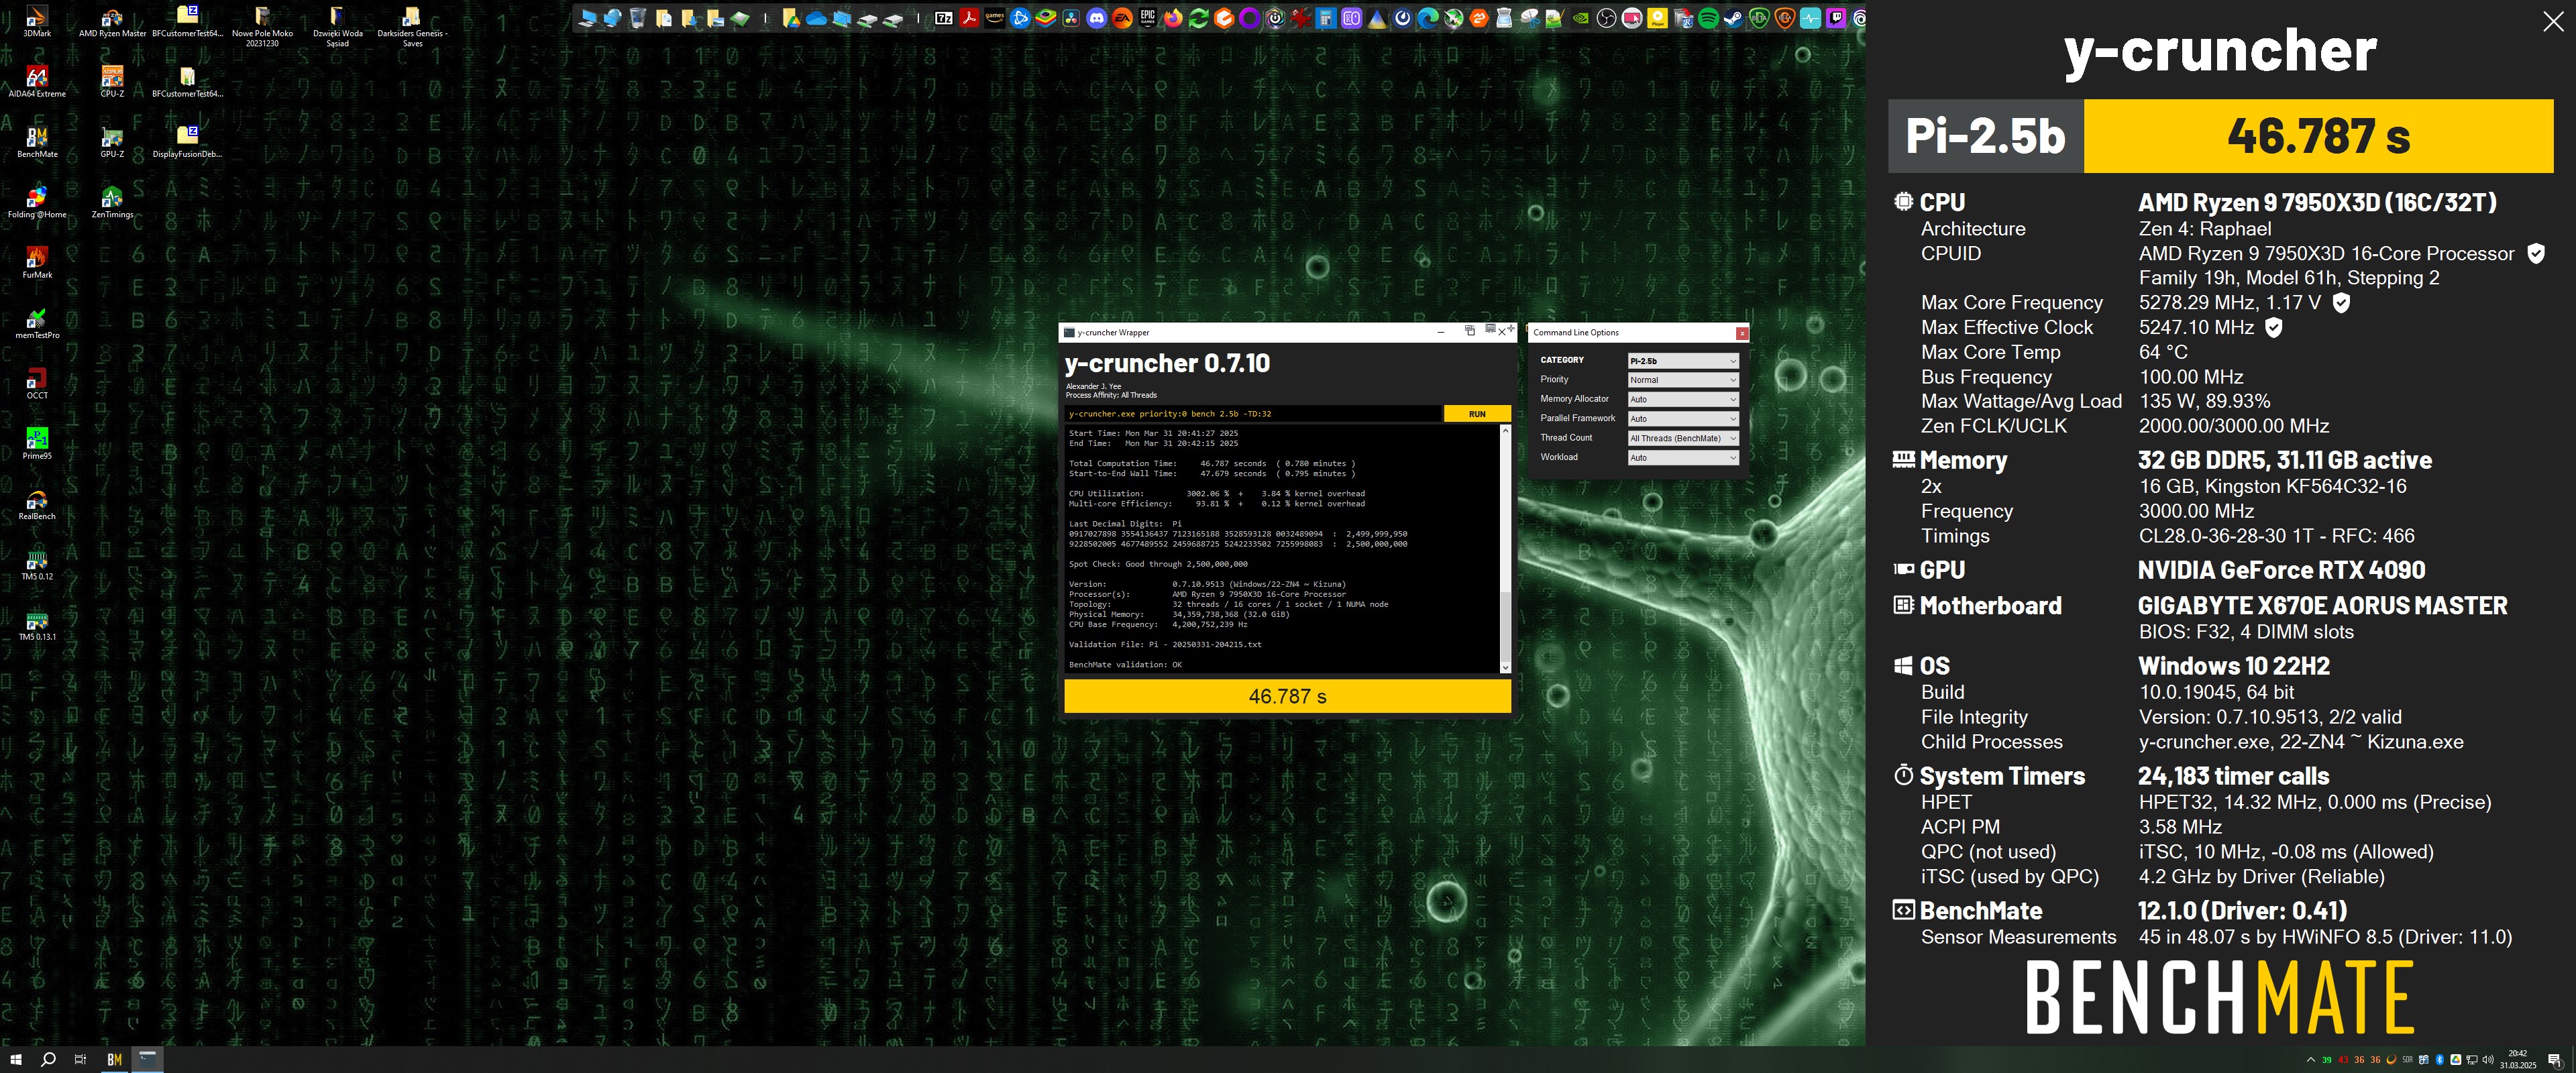Screen dimensions: 2576x1073
Task: Show hidden system tray icons
Action: click(2310, 1060)
